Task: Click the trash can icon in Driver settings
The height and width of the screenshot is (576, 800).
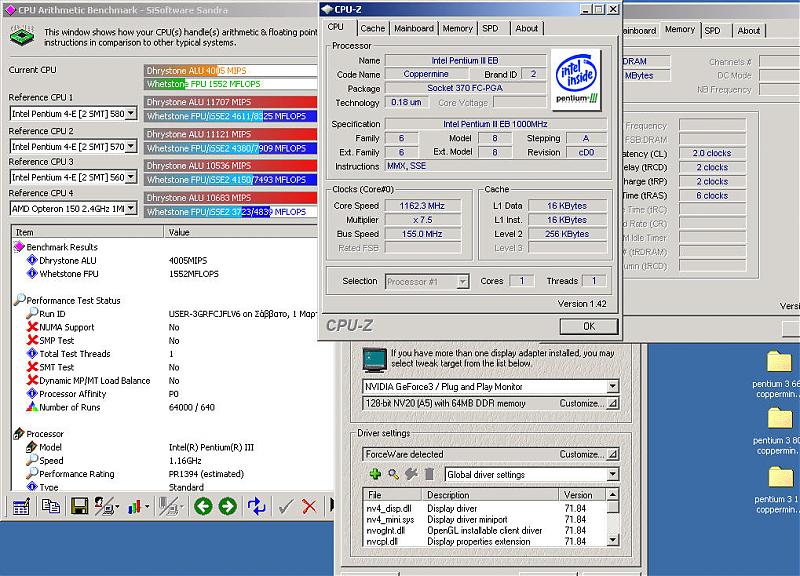Action: point(429,474)
